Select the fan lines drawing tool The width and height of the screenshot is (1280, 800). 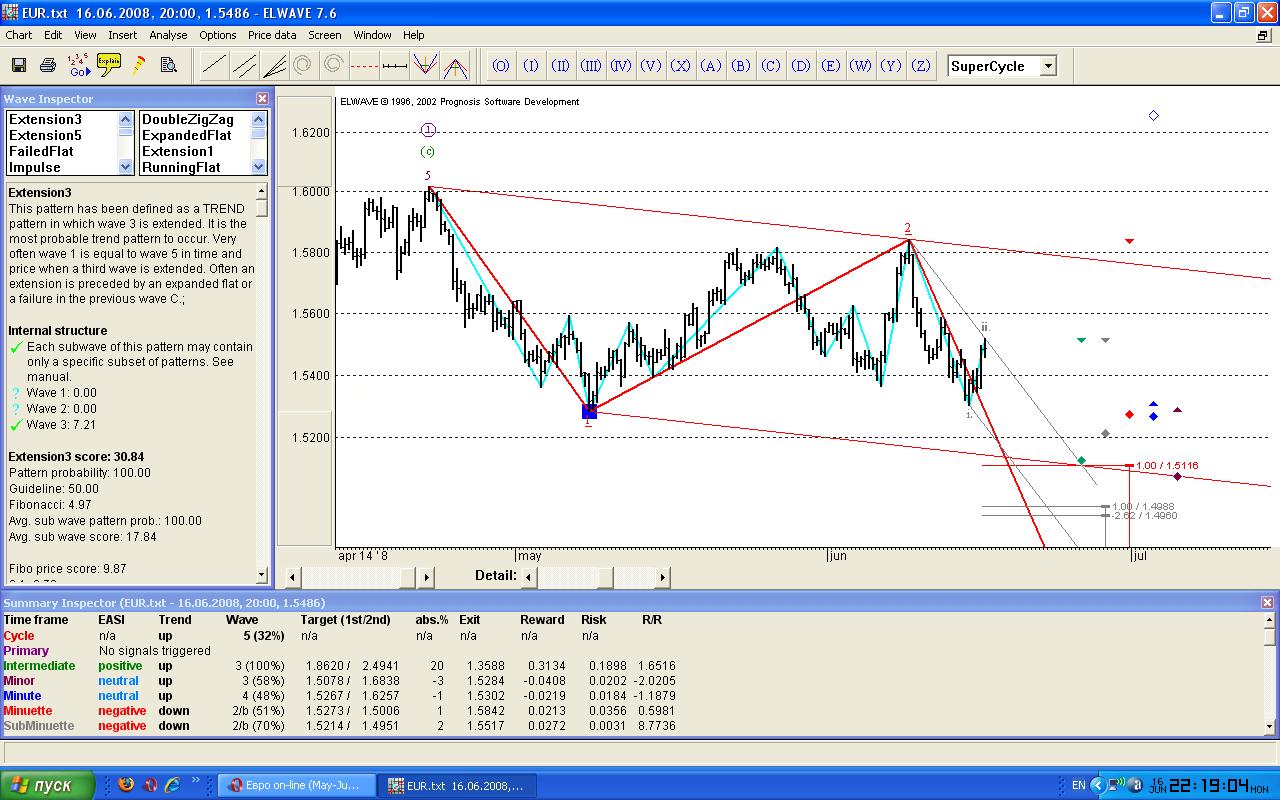click(274, 67)
